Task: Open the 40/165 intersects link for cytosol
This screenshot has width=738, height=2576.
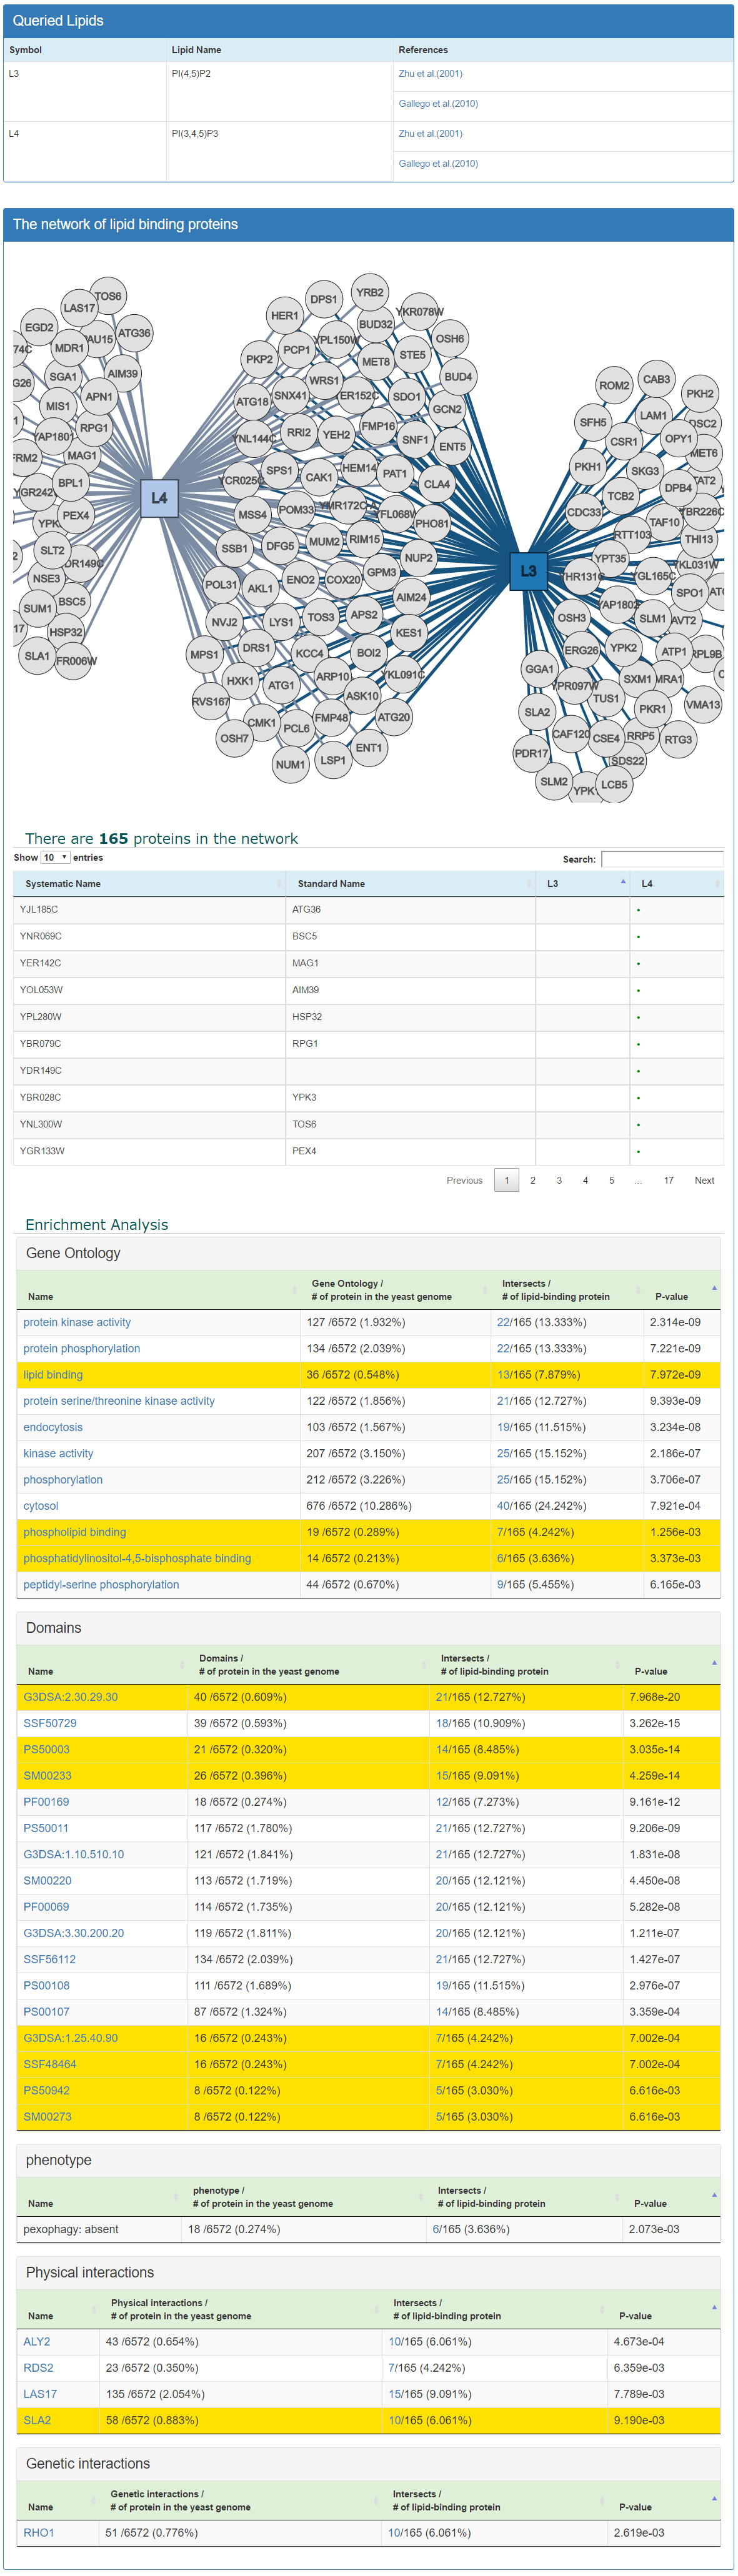Action: coord(504,1506)
